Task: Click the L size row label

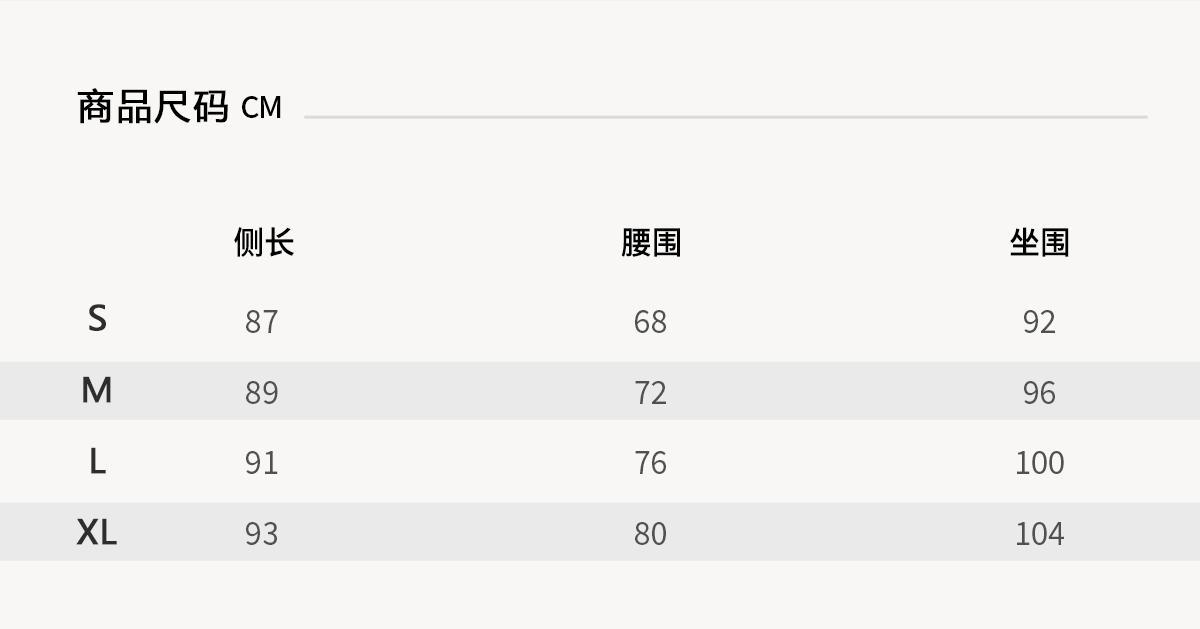Action: click(97, 461)
